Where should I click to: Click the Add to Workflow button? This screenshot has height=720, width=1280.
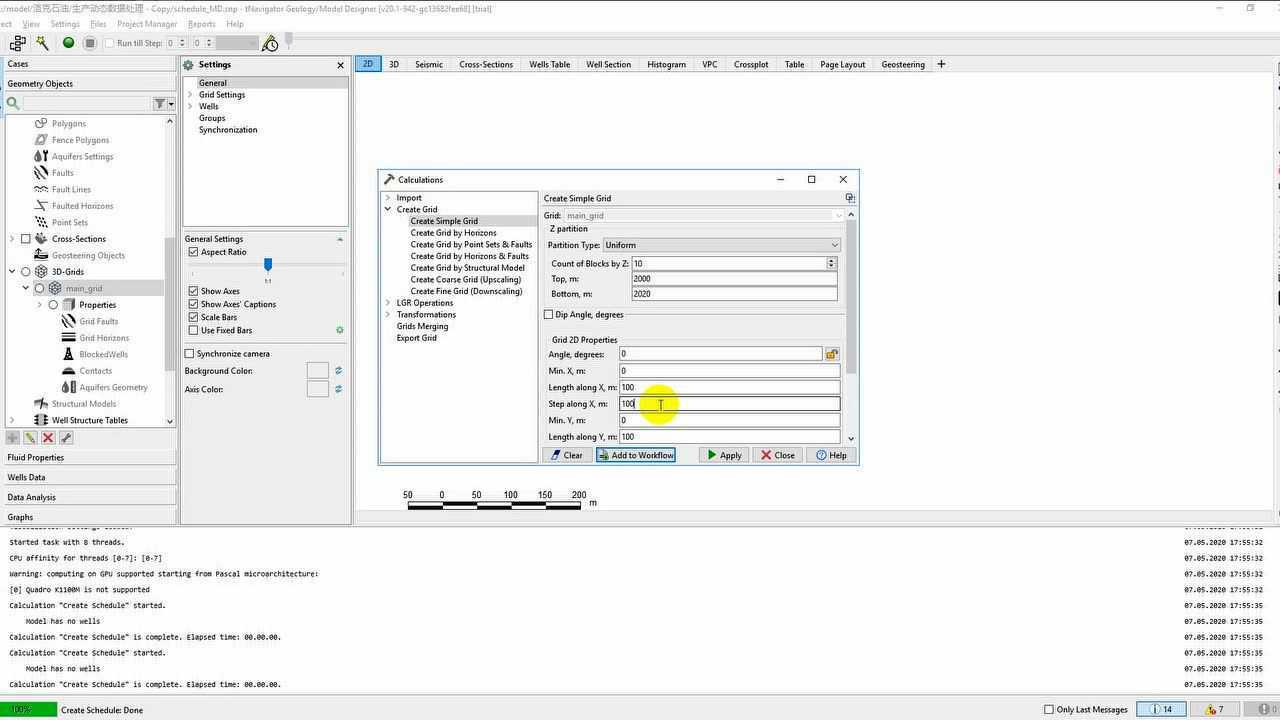(x=636, y=455)
